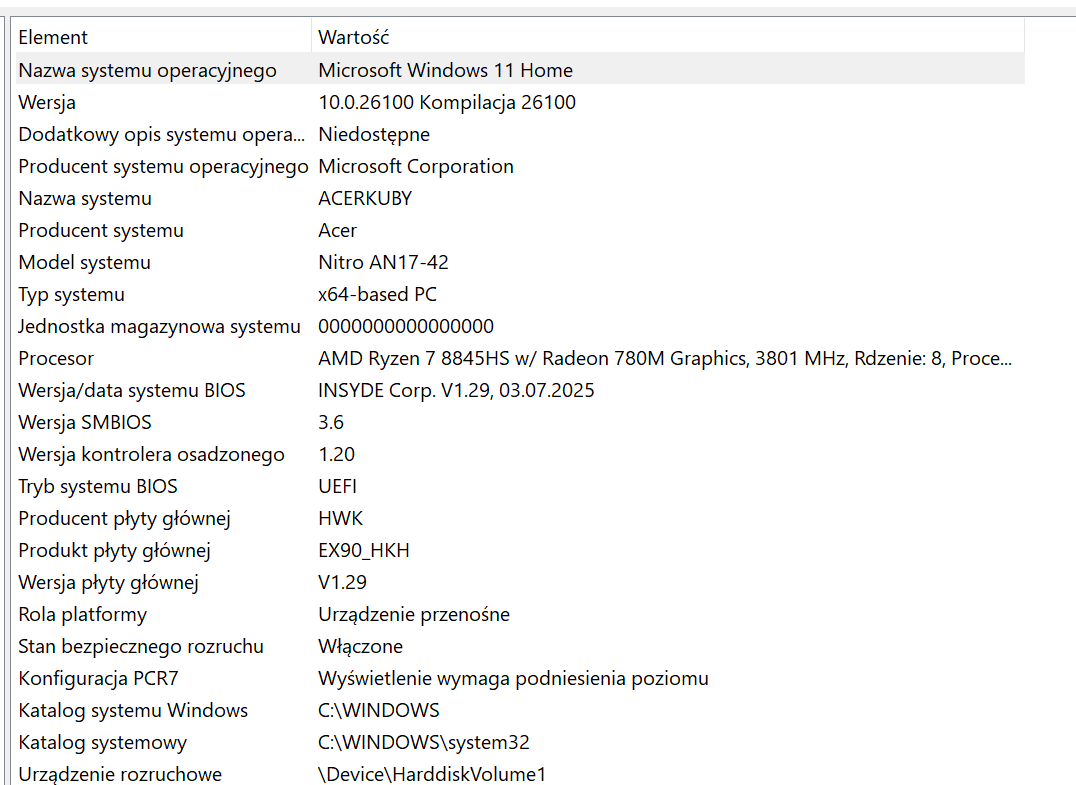The image size is (1076, 785).
Task: Select Katalog systemu Windows label
Action: tap(133, 711)
